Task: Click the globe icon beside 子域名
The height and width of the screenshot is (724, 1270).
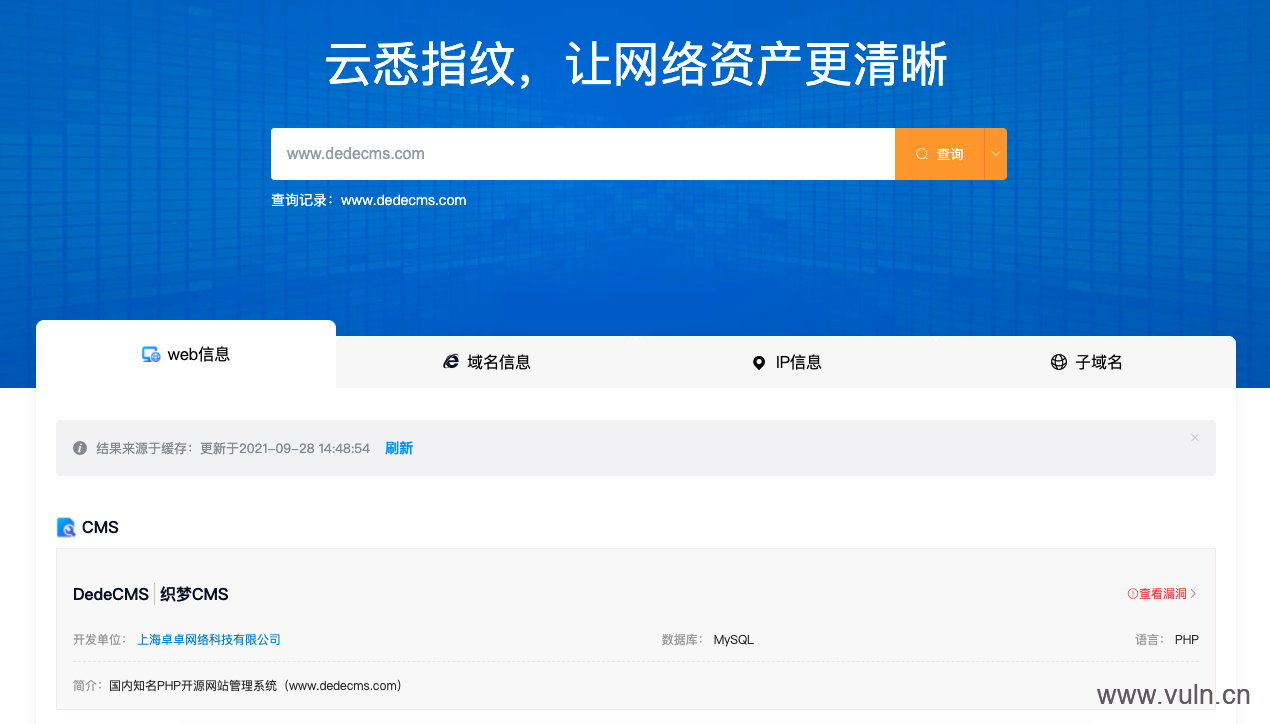Action: point(1059,362)
